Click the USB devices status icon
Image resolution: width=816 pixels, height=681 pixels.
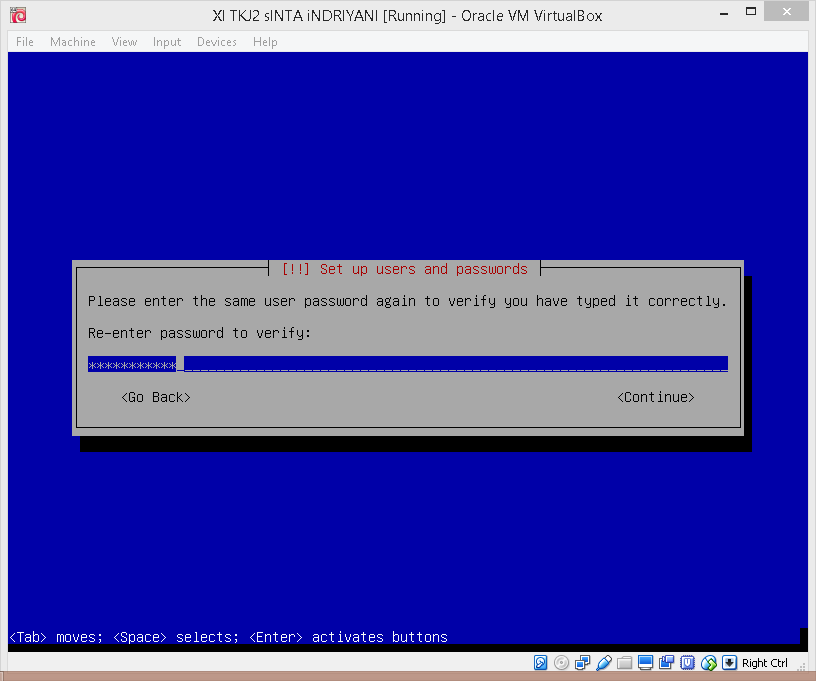pyautogui.click(x=604, y=663)
